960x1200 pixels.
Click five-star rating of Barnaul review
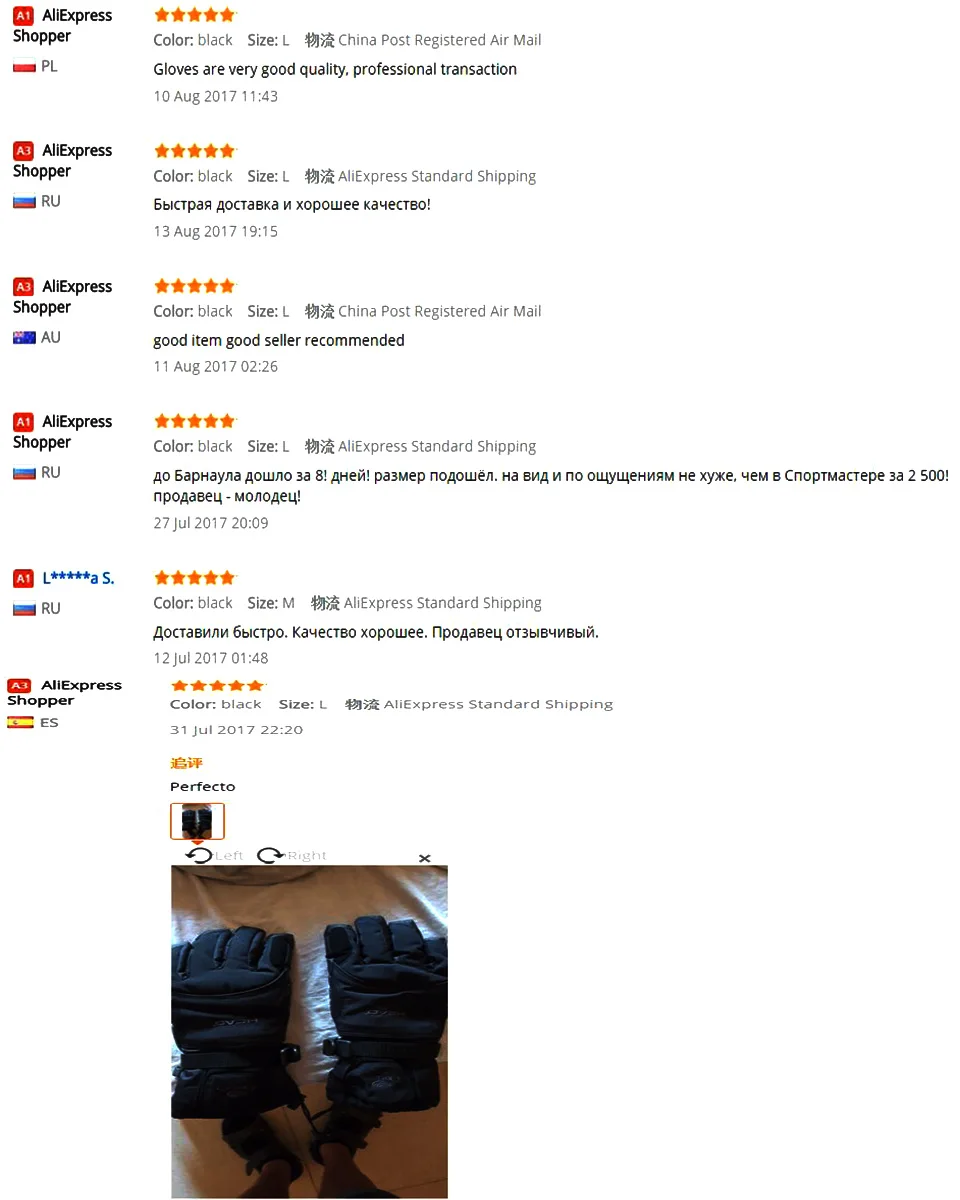(x=195, y=421)
